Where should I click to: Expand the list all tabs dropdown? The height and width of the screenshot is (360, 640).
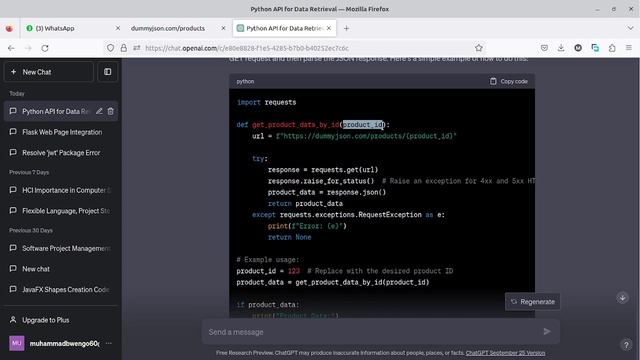pos(630,28)
